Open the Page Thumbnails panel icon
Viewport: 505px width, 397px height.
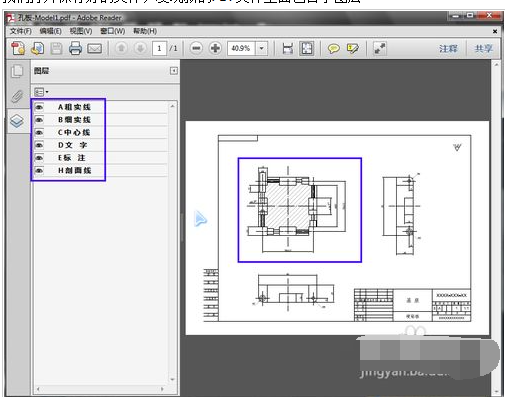[x=17, y=71]
